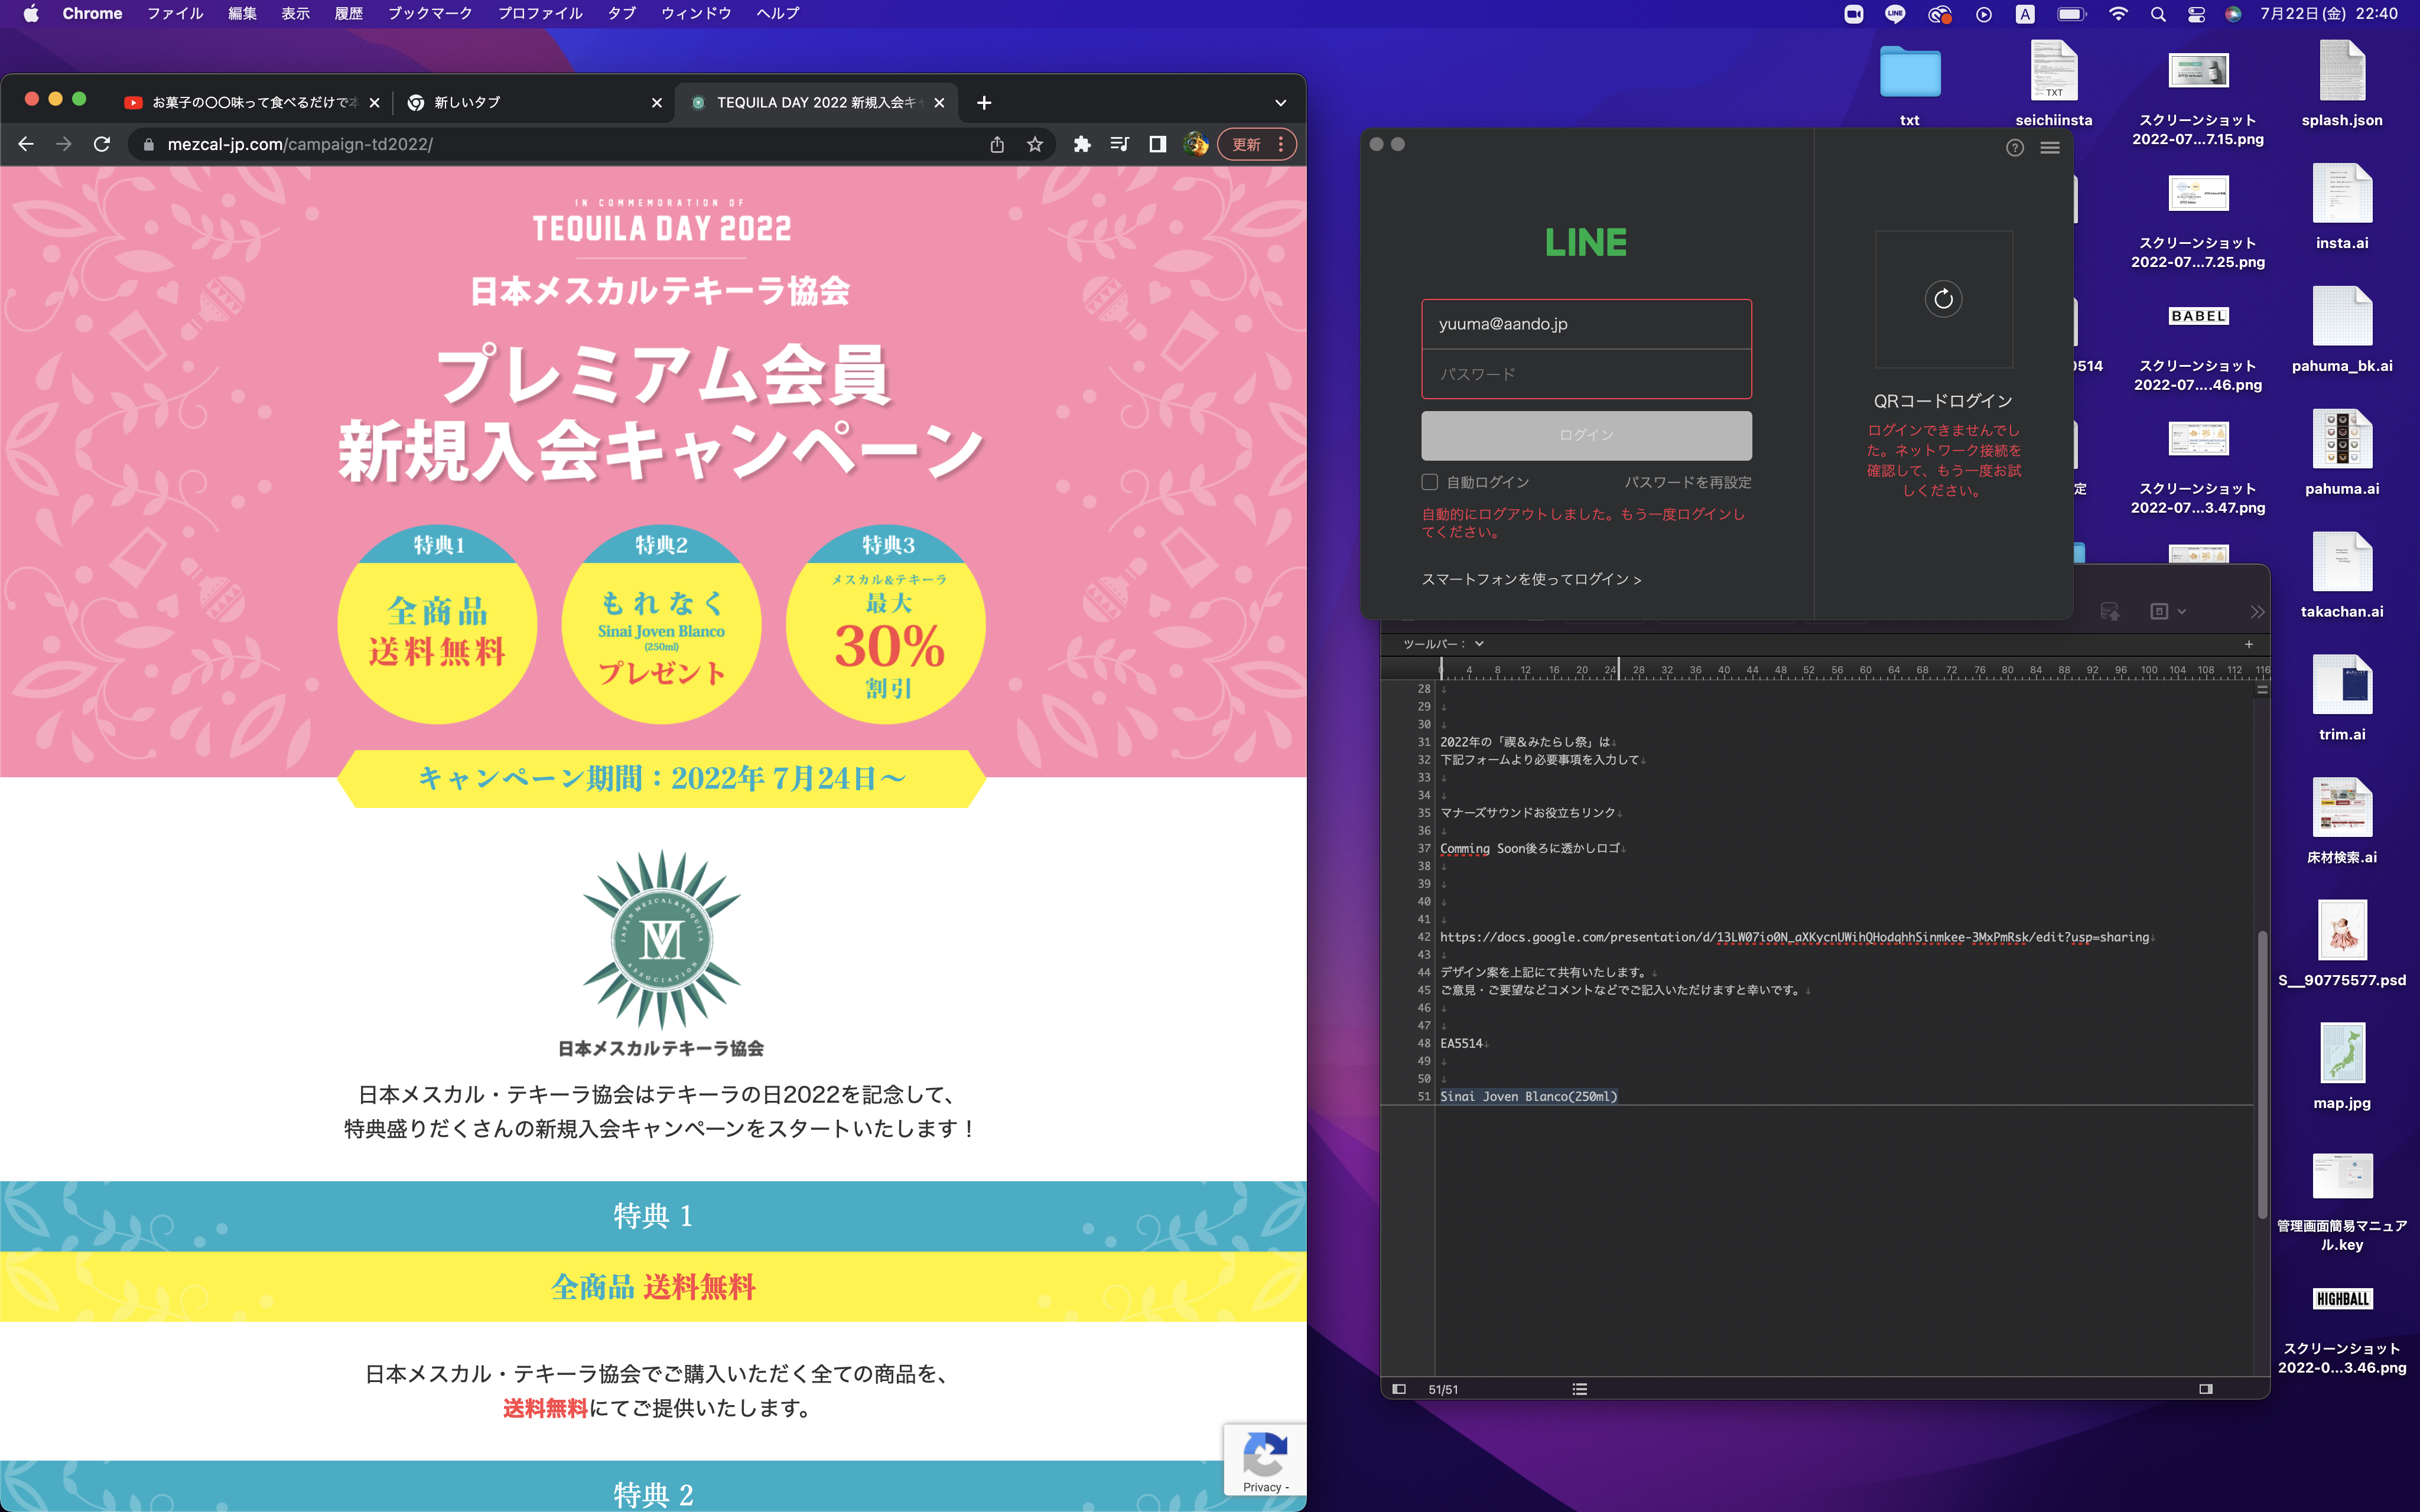Open the Share icon in Chrome's address bar
The height and width of the screenshot is (1512, 2420).
(997, 144)
